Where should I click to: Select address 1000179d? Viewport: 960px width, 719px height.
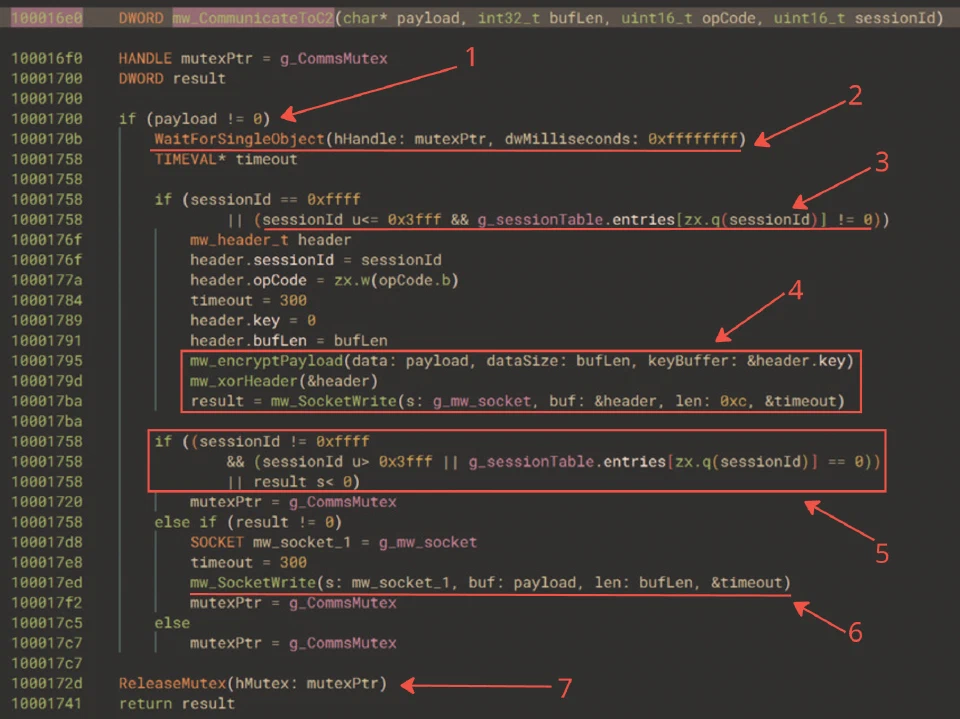click(x=47, y=381)
